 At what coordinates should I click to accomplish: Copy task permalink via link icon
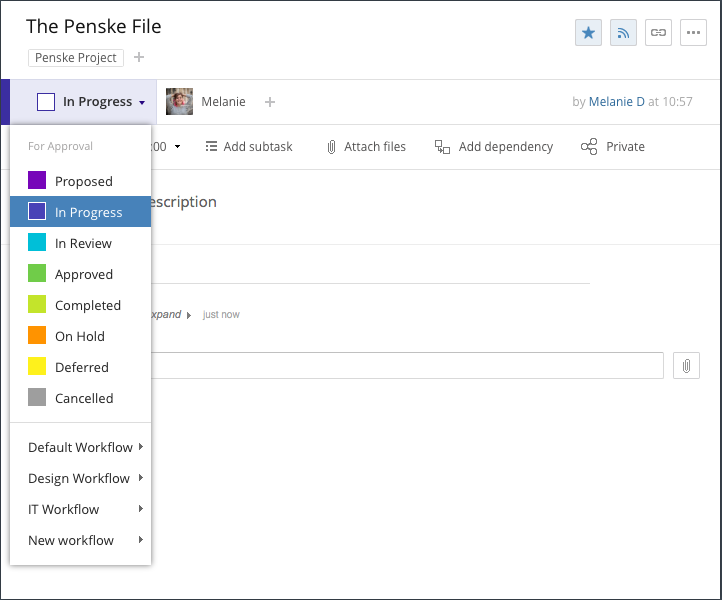(658, 33)
